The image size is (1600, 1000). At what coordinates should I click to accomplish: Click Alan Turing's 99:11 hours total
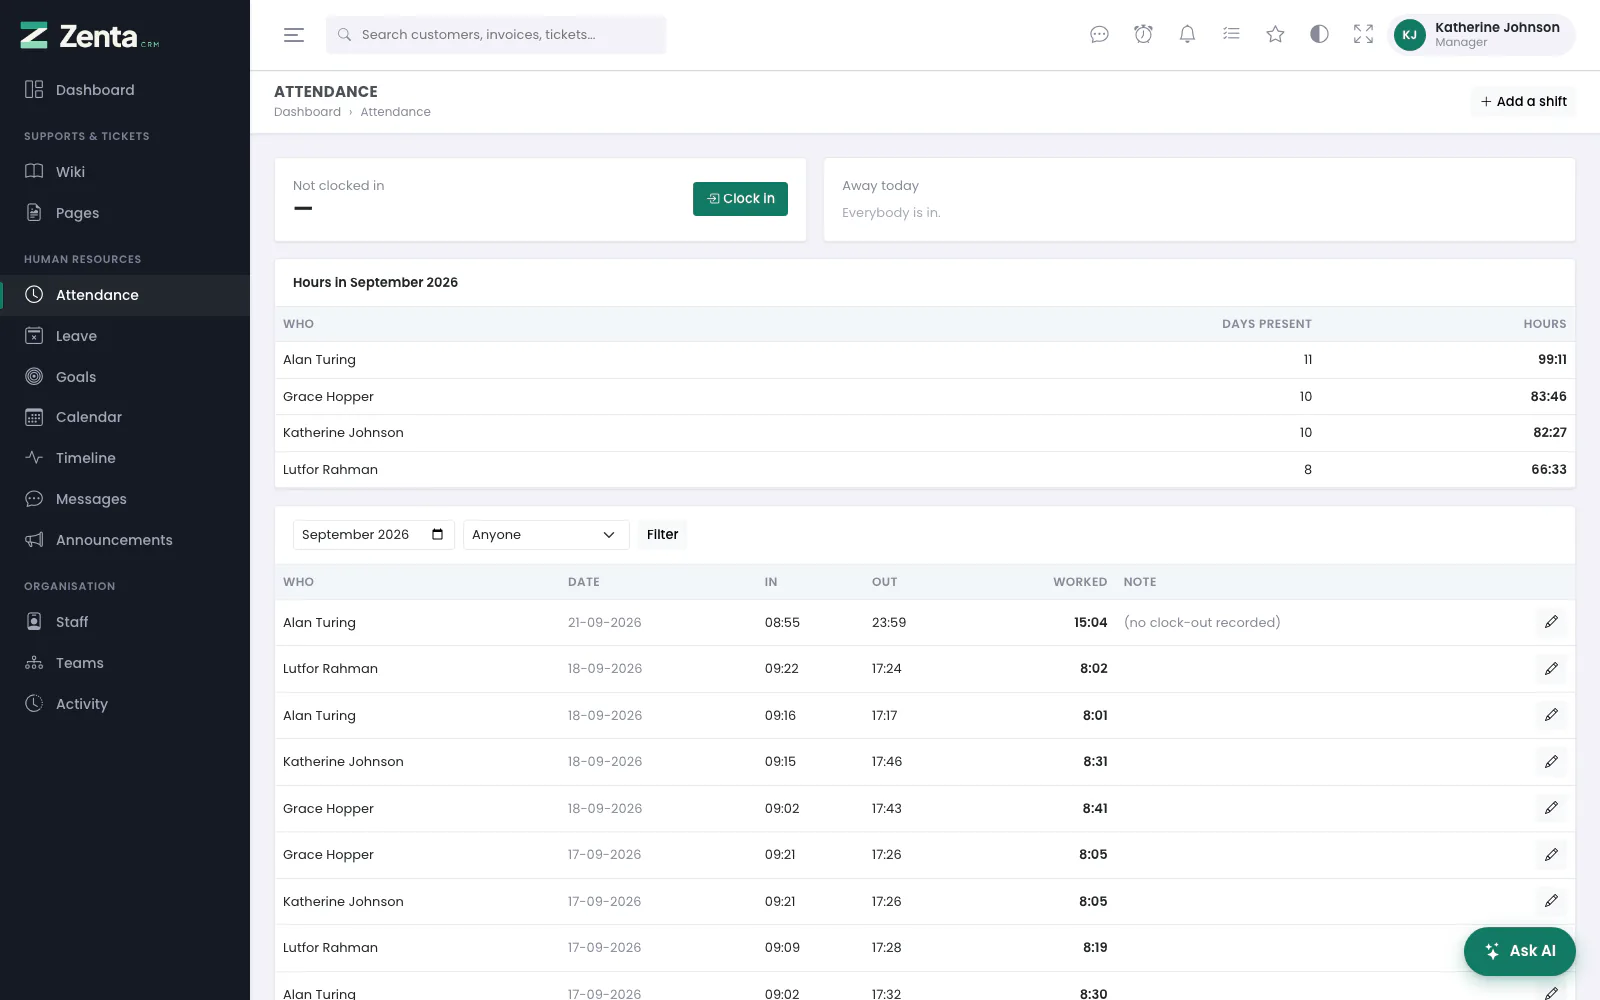(x=1552, y=360)
